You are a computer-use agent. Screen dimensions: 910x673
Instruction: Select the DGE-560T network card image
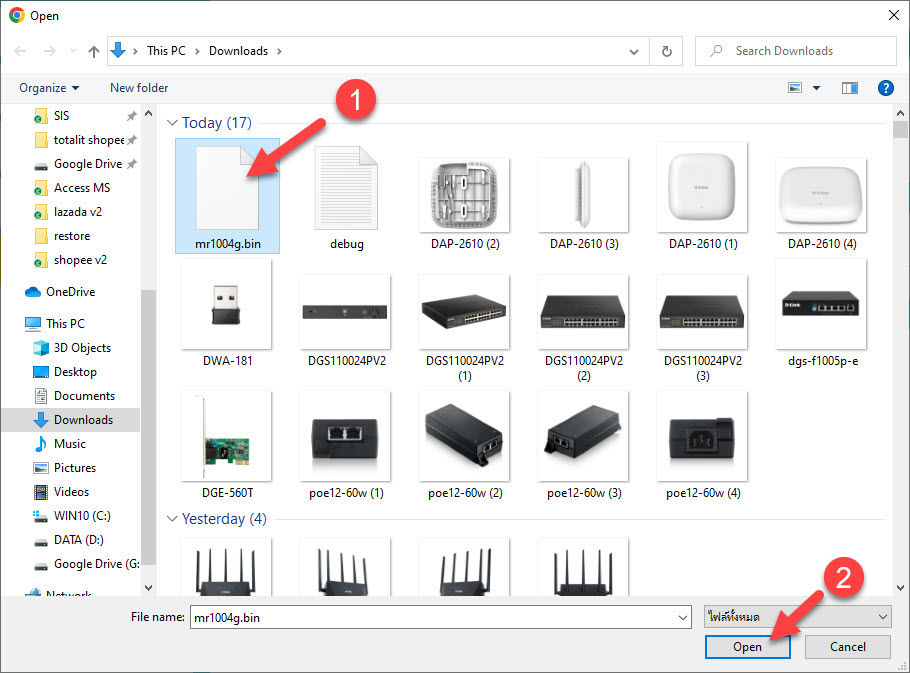point(227,446)
